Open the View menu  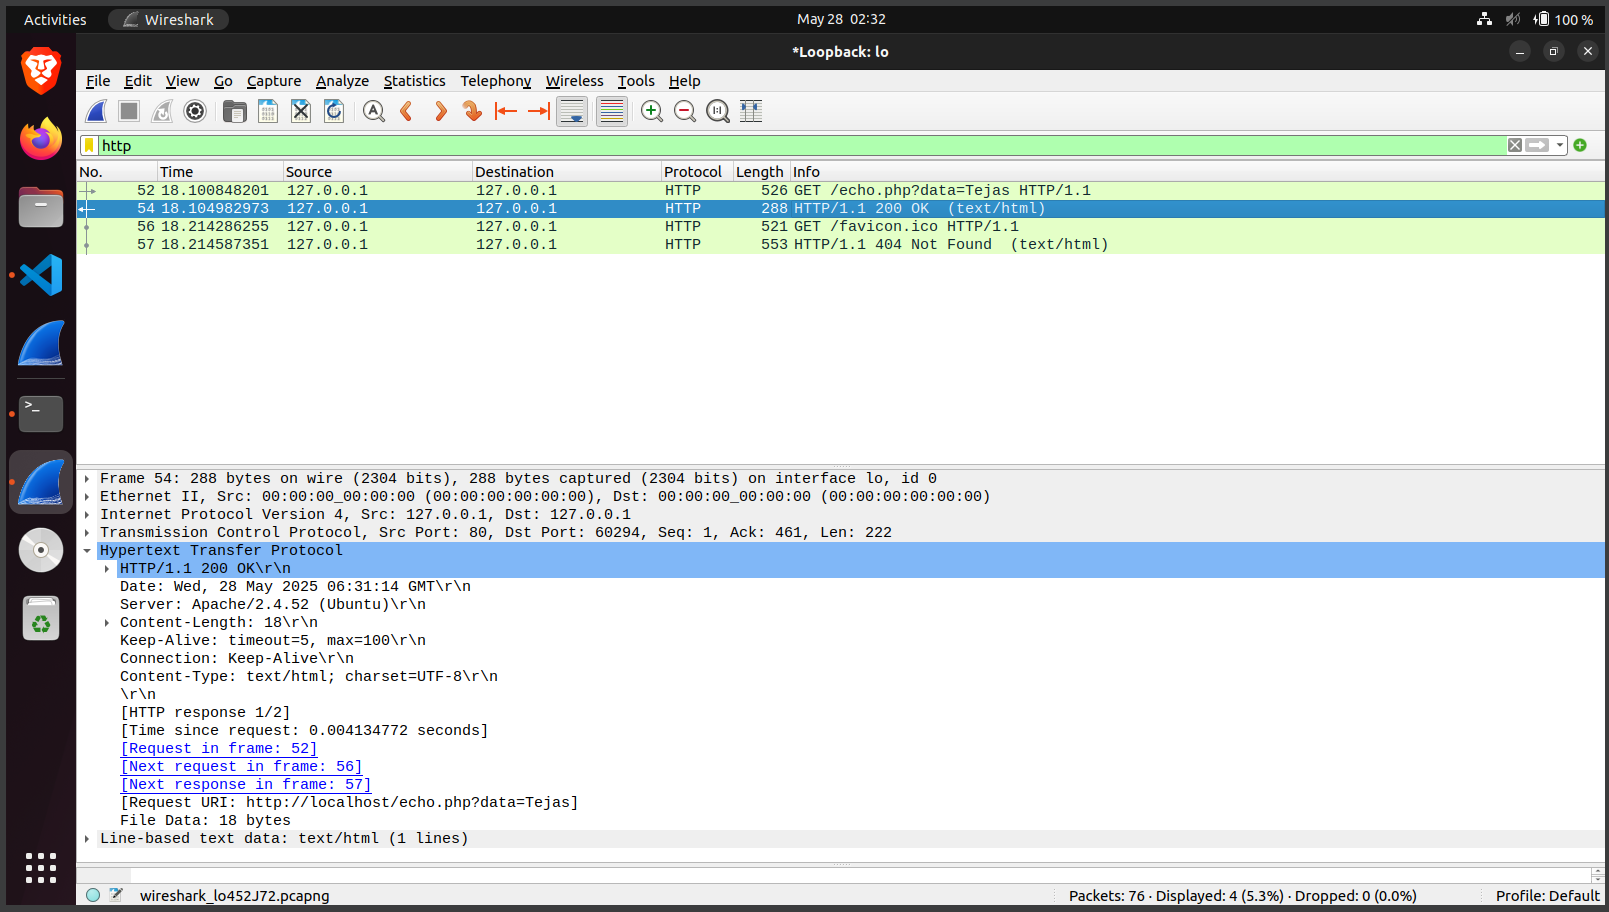(x=182, y=81)
